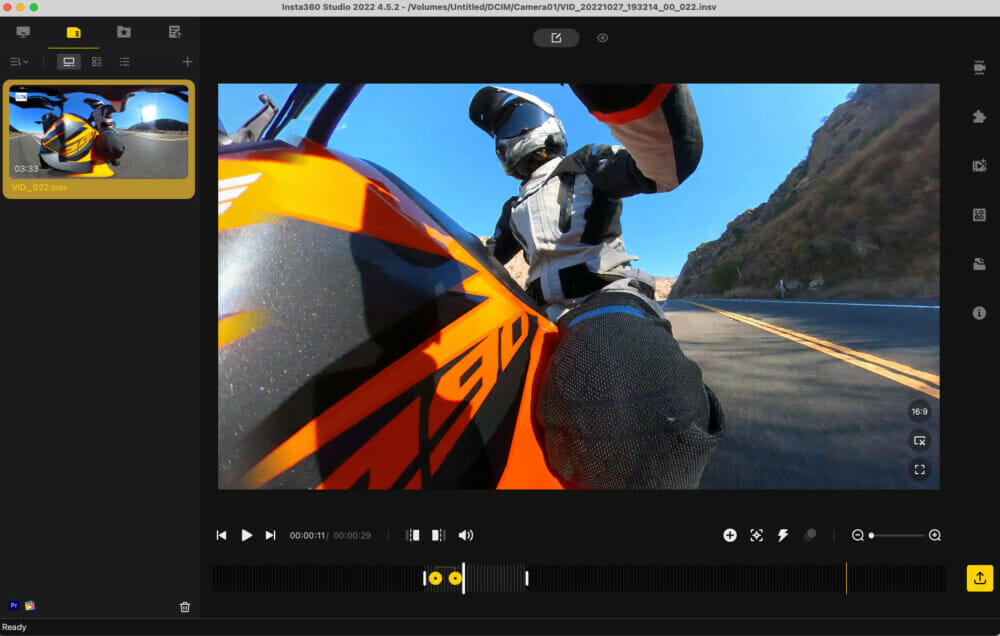
Task: Change the 16:9 aspect ratio
Action: tap(919, 411)
